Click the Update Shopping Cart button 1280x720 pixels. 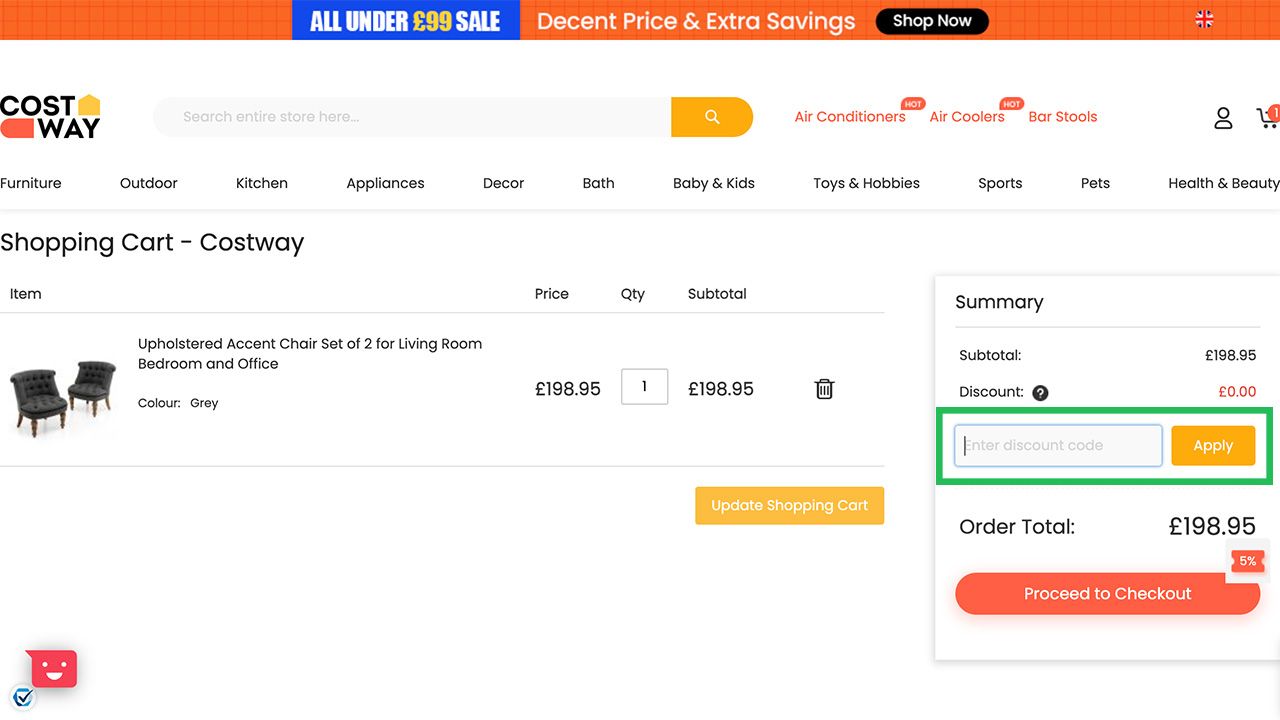tap(790, 505)
